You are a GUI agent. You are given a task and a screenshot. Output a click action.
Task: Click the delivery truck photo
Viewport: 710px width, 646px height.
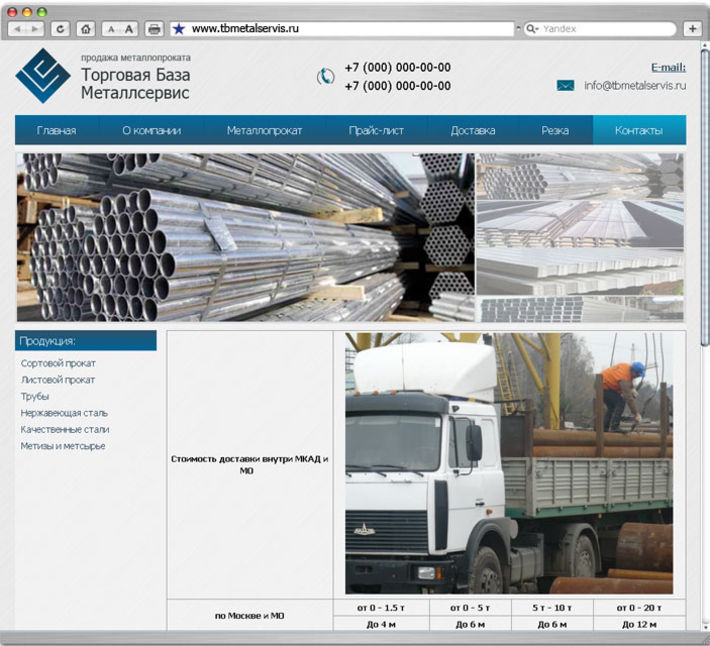[509, 464]
